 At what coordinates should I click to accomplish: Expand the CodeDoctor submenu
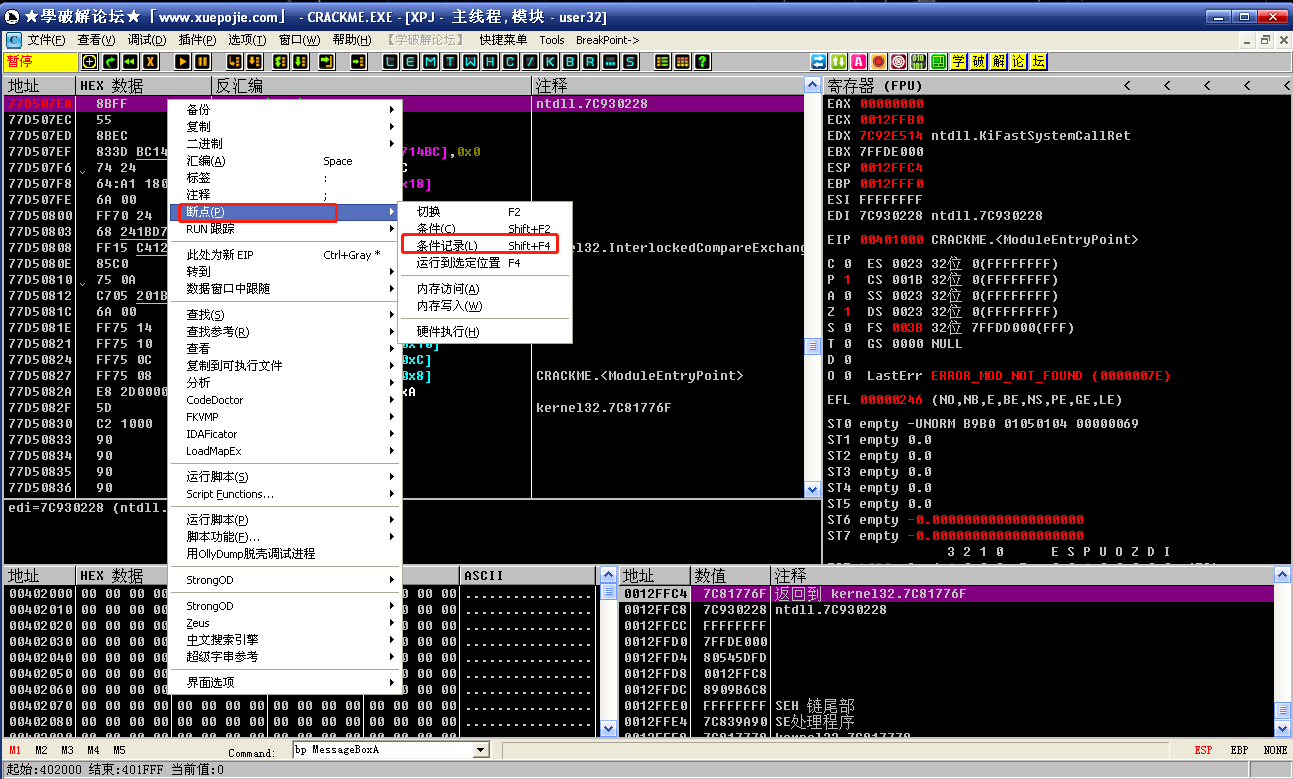pyautogui.click(x=284, y=400)
